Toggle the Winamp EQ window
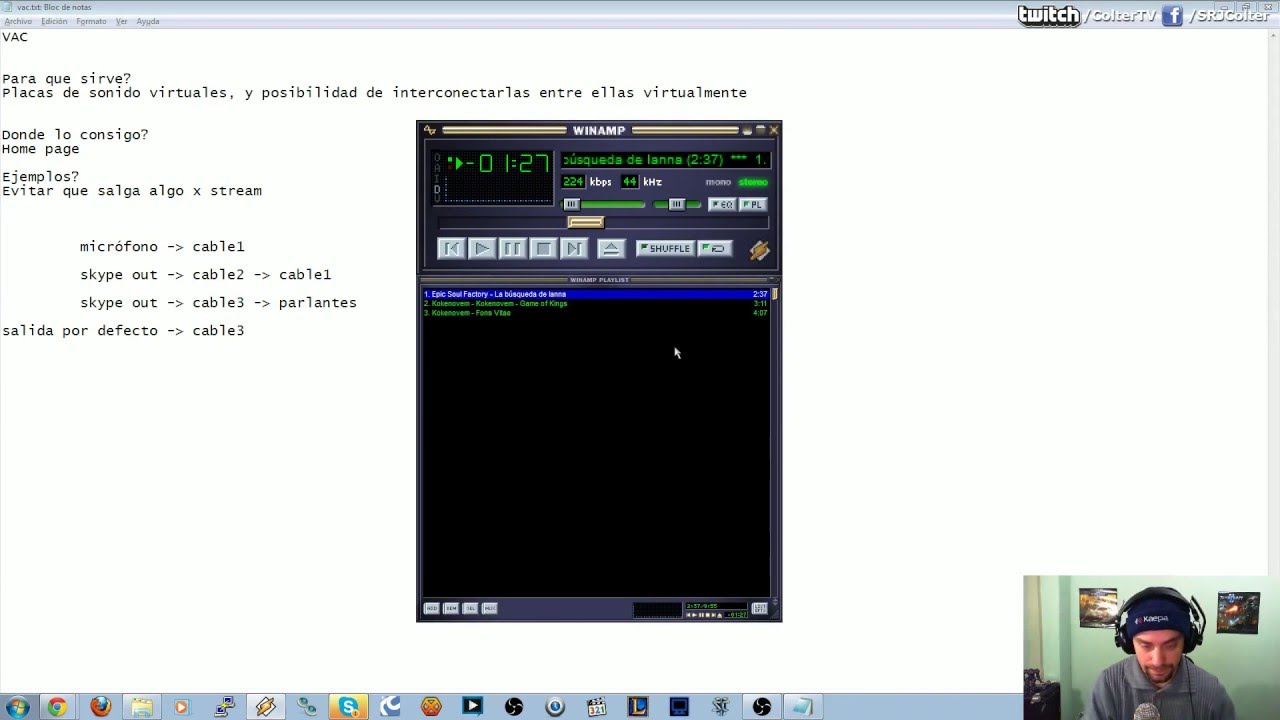This screenshot has height=720, width=1280. (x=722, y=204)
